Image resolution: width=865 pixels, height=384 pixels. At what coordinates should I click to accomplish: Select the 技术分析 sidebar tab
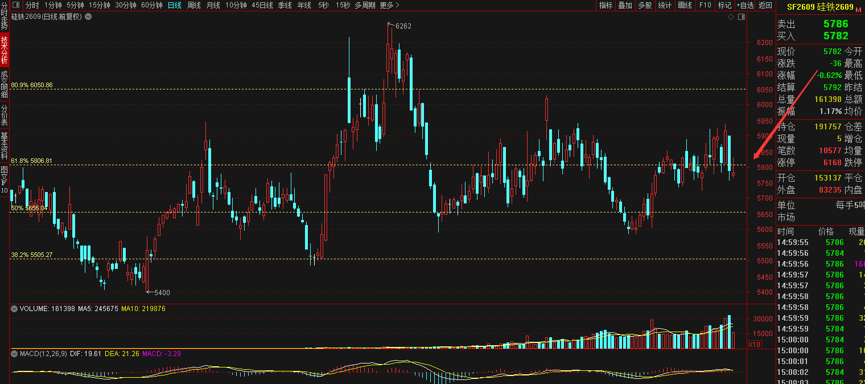point(4,49)
